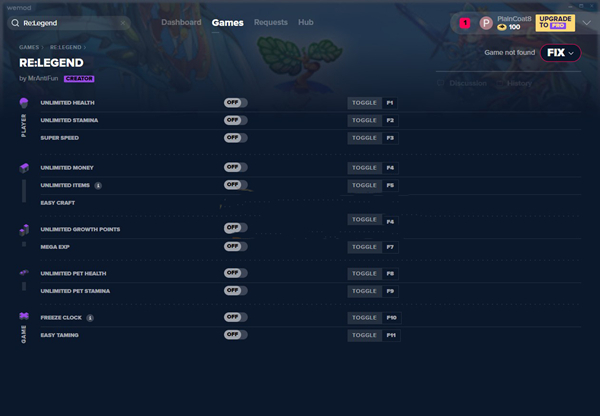
Task: Click info icon beside Unlimited Items
Action: (x=98, y=185)
